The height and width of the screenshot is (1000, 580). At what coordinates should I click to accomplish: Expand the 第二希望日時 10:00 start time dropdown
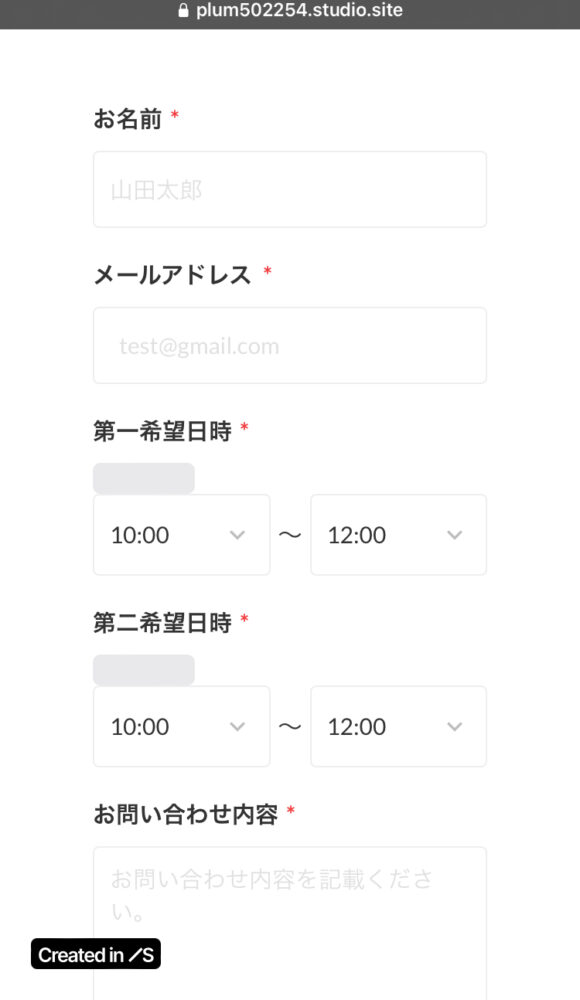(x=181, y=726)
